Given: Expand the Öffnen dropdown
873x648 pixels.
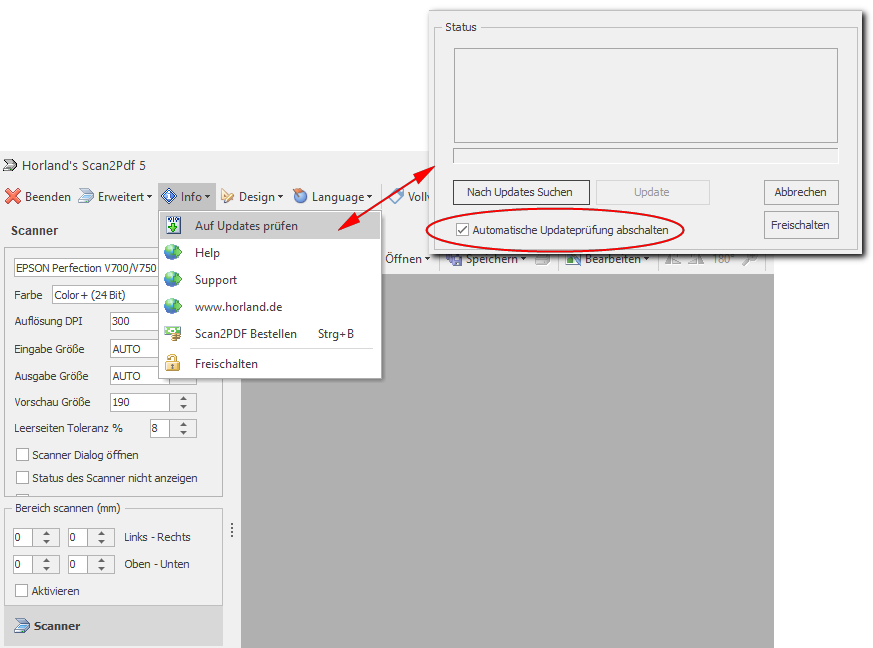Looking at the screenshot, I should (408, 259).
